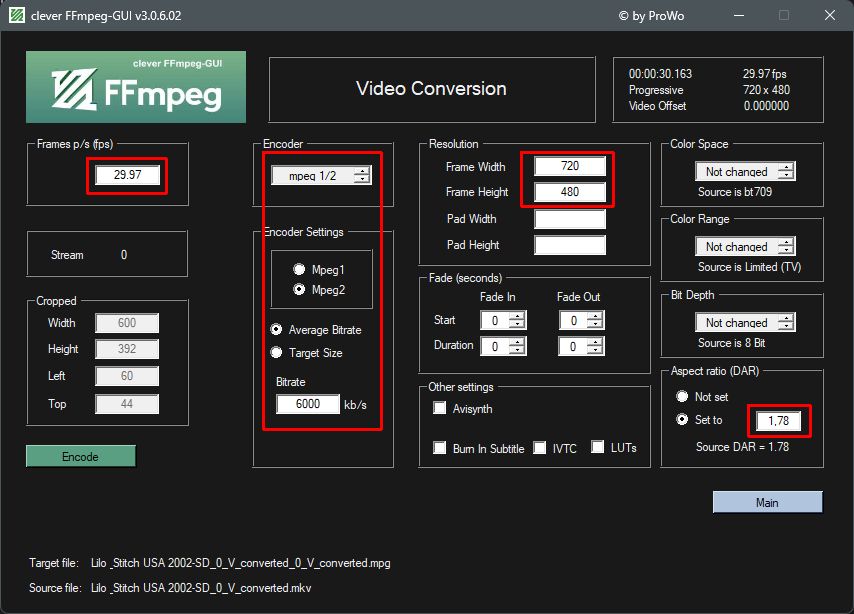Click the 'Source is Limited (TV)' text
Screen dimensions: 854x614
[x=749, y=267]
